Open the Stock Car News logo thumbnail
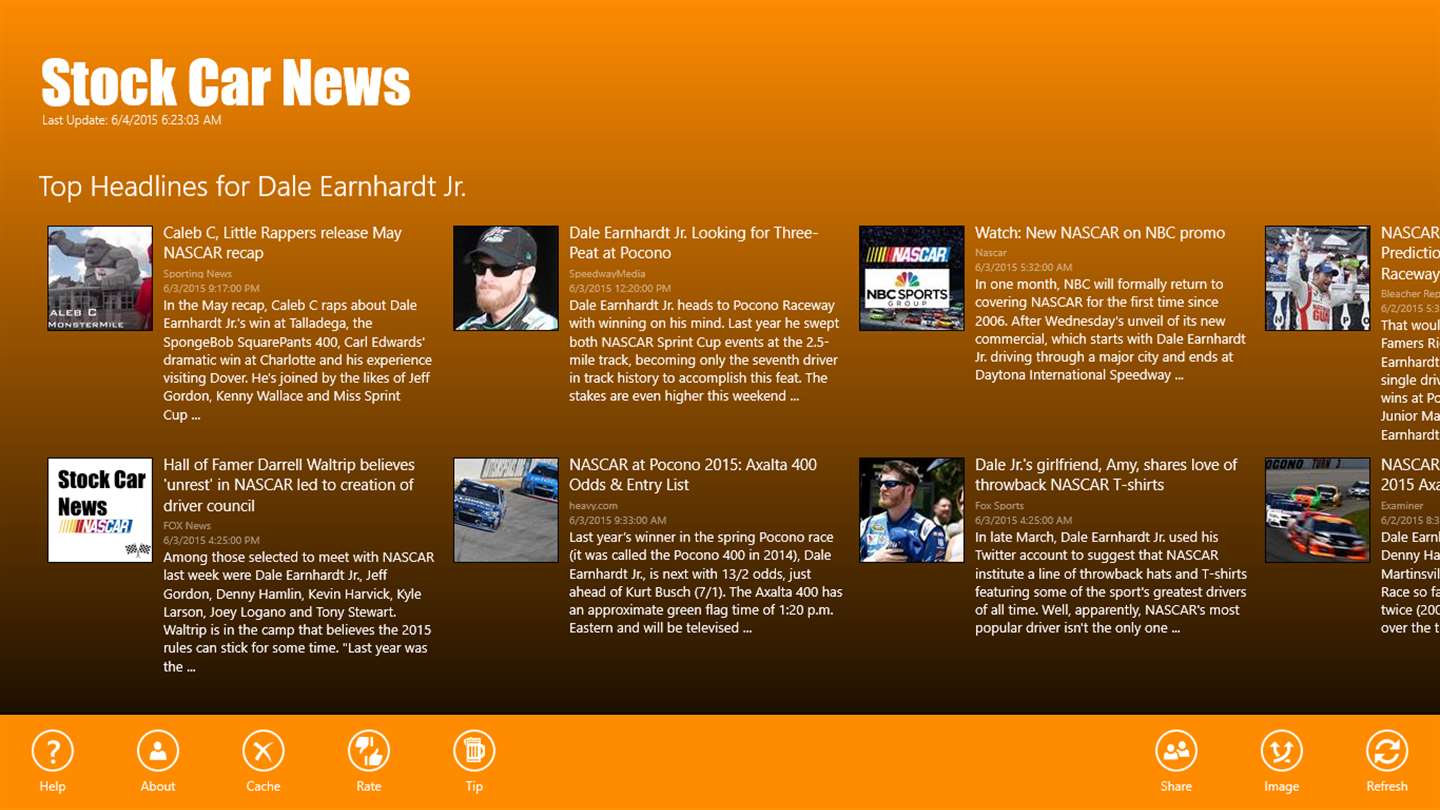This screenshot has width=1440, height=810. point(100,510)
